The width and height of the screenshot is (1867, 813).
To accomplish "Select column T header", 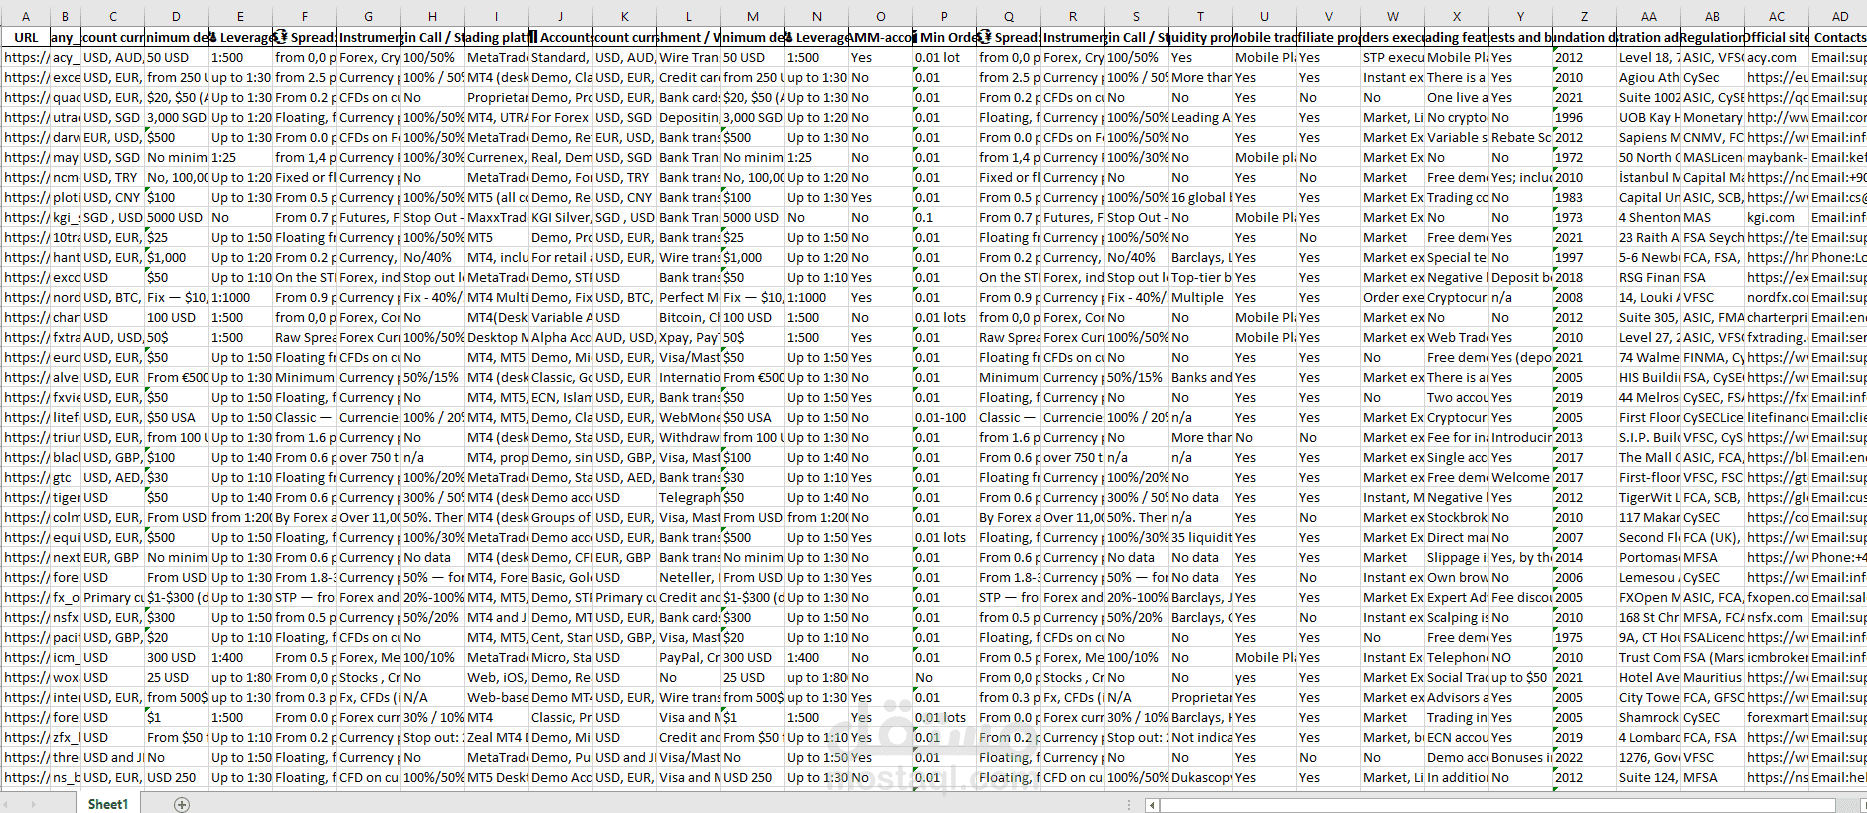I will (1200, 16).
